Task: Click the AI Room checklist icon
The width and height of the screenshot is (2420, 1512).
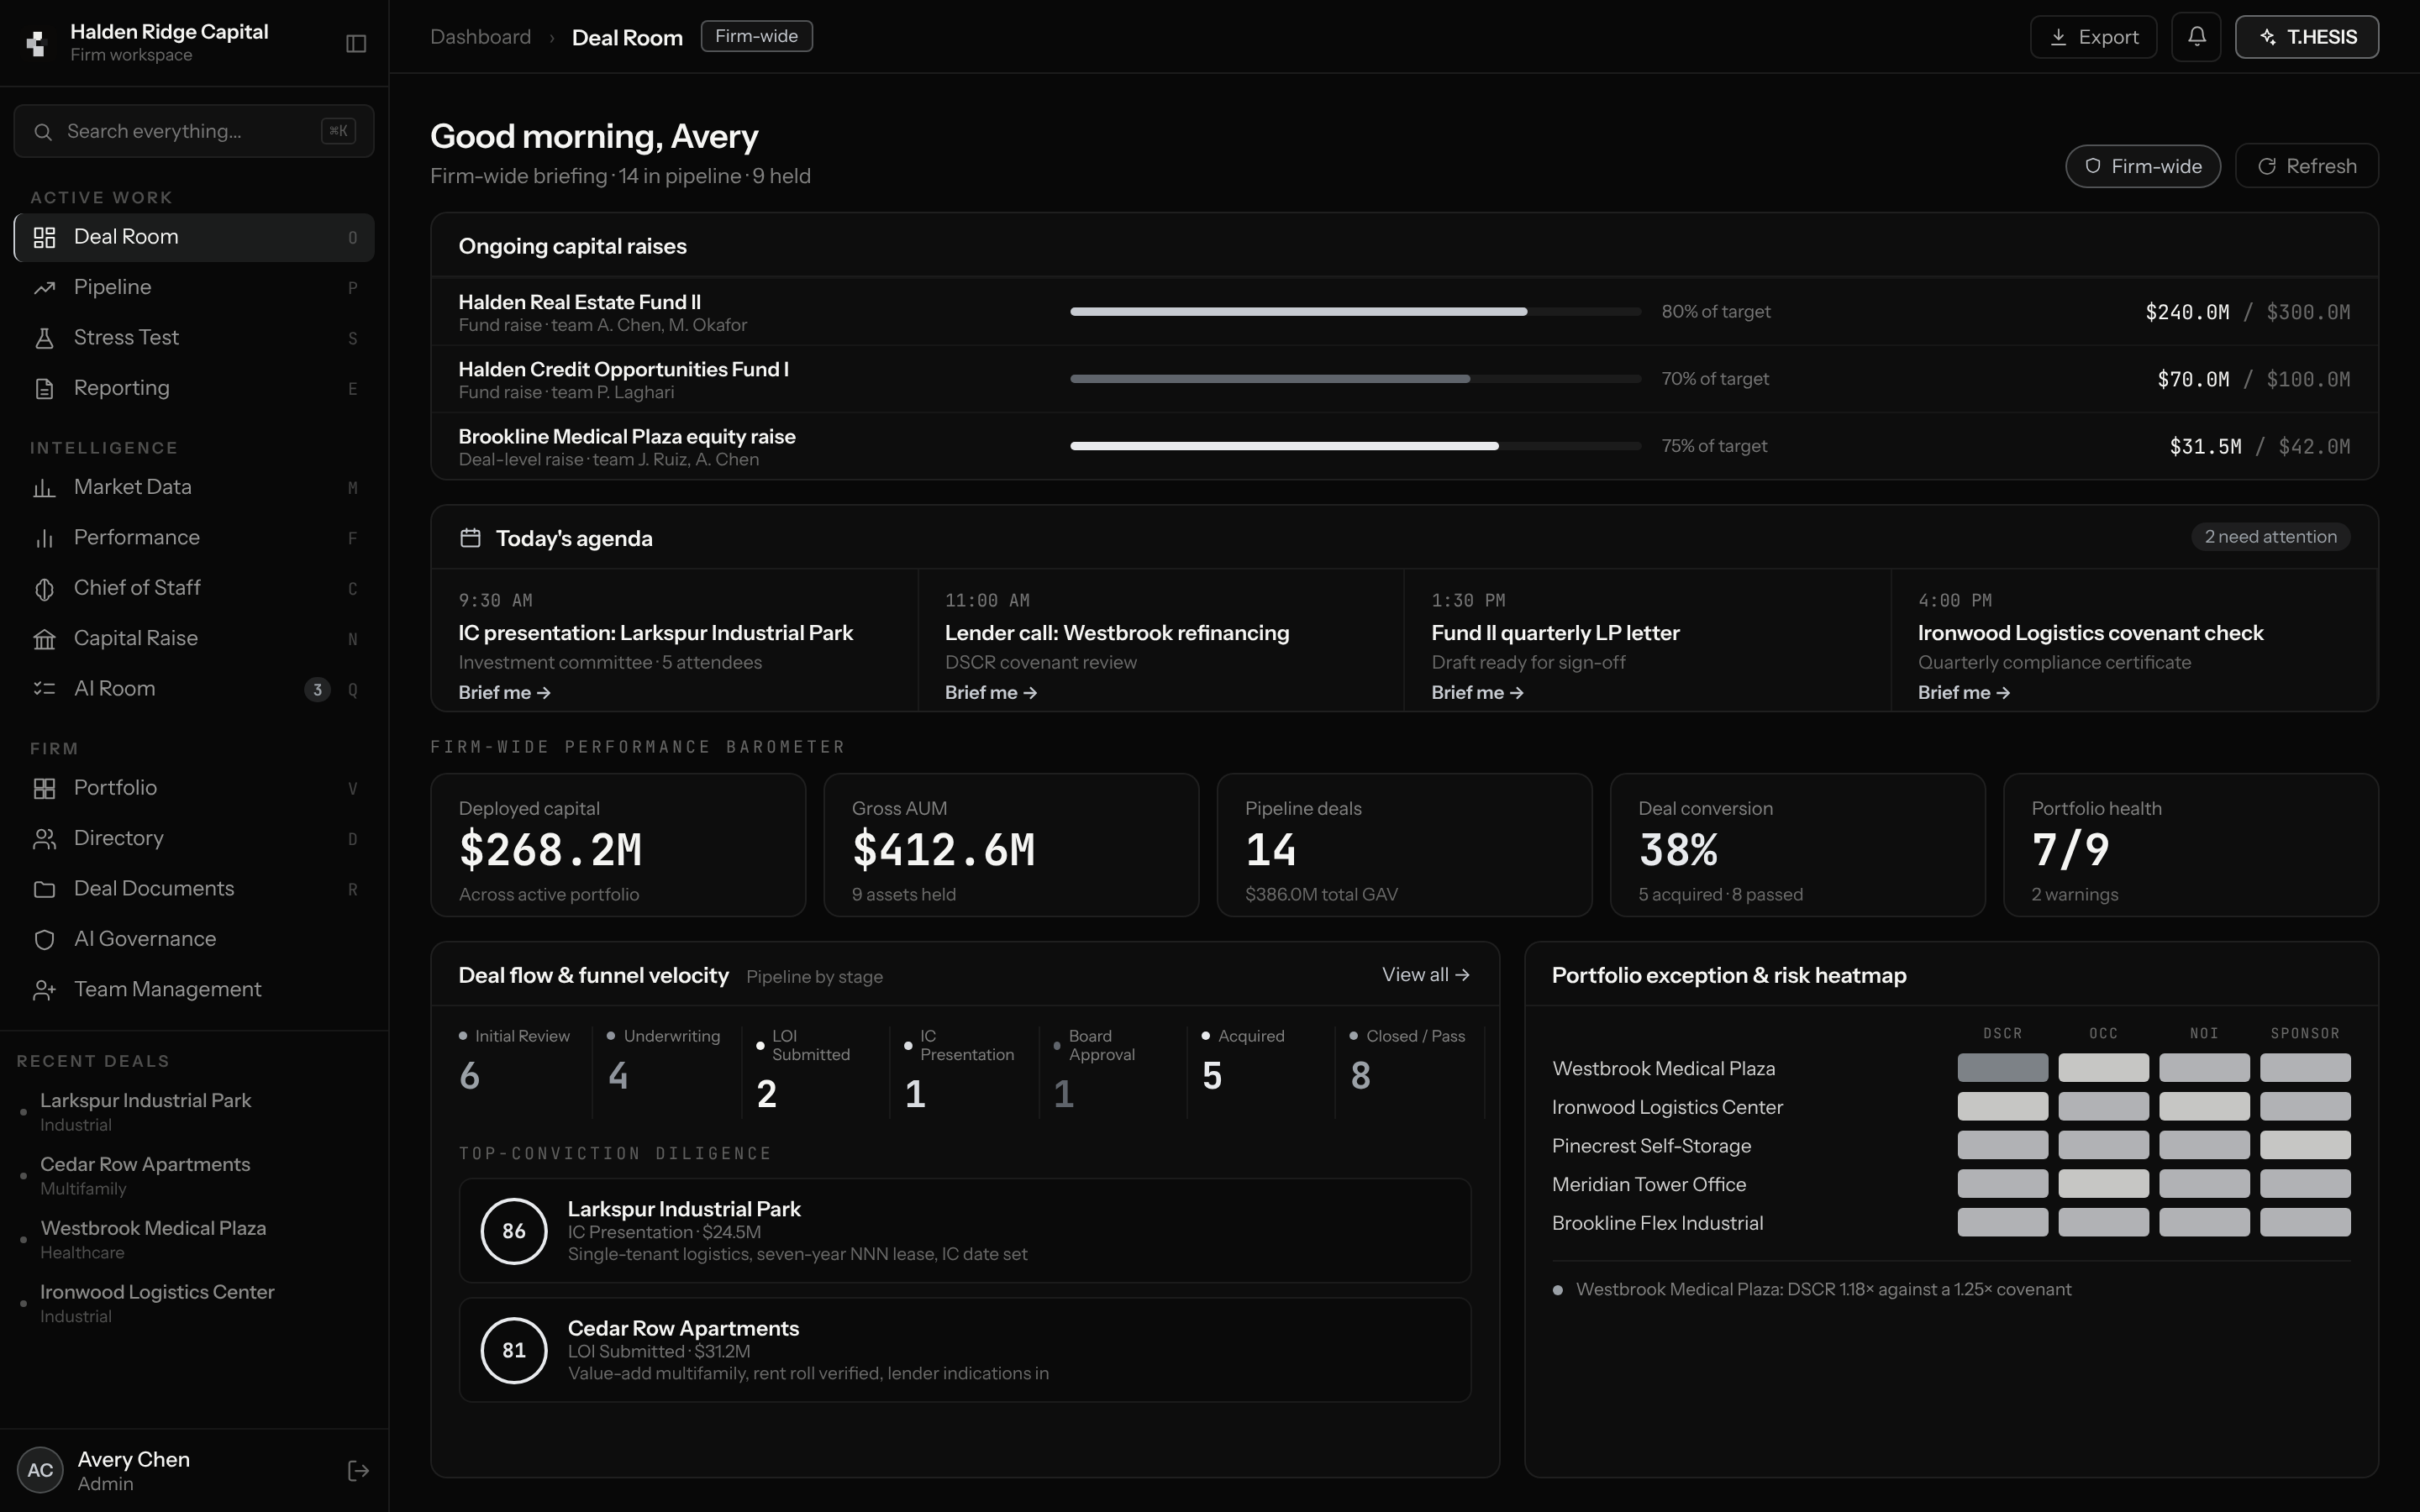Action: pyautogui.click(x=44, y=689)
